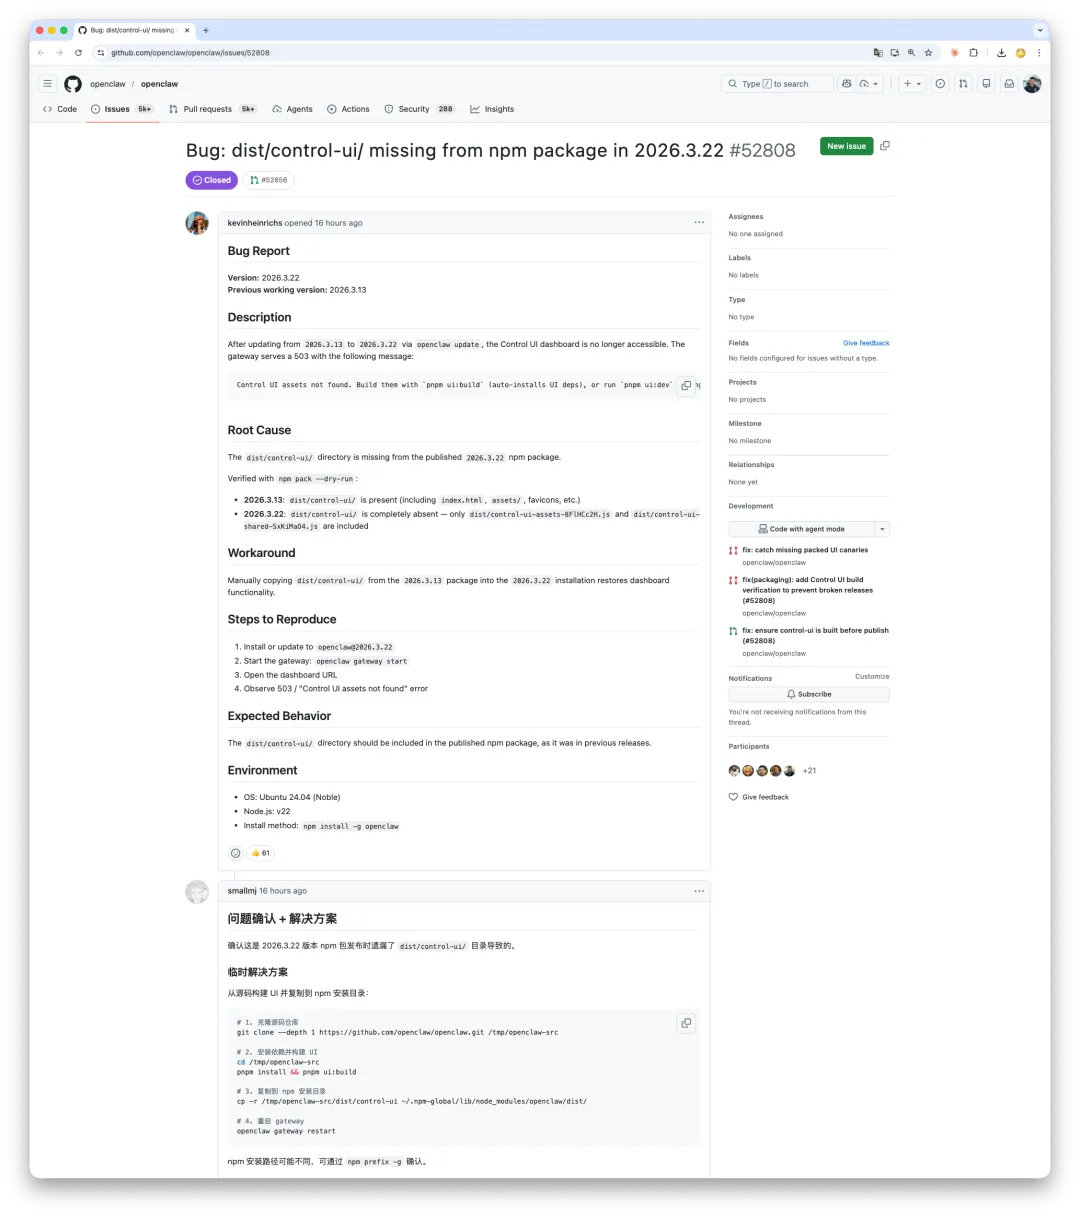Bookmark this page with the star icon

928,53
